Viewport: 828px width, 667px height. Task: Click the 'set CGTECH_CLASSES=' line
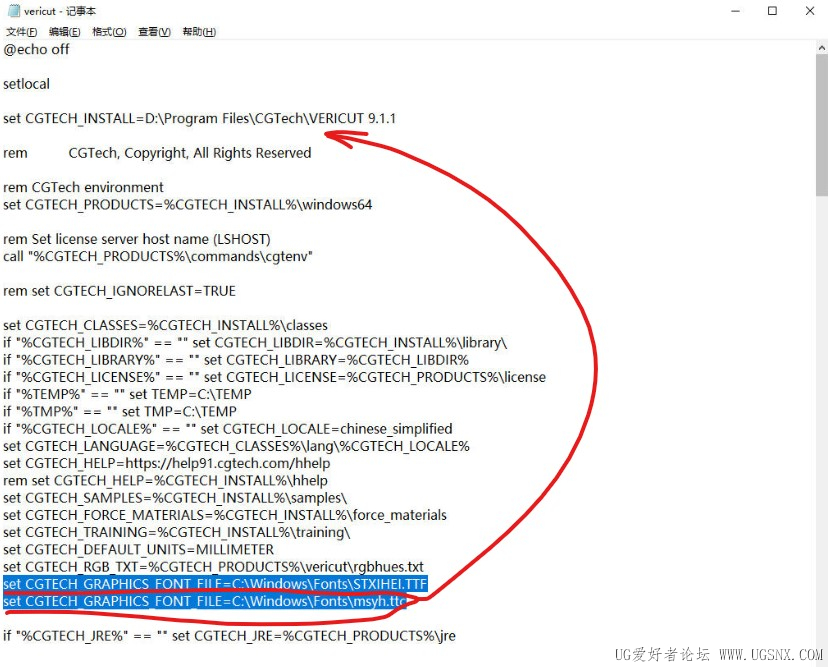pos(165,325)
